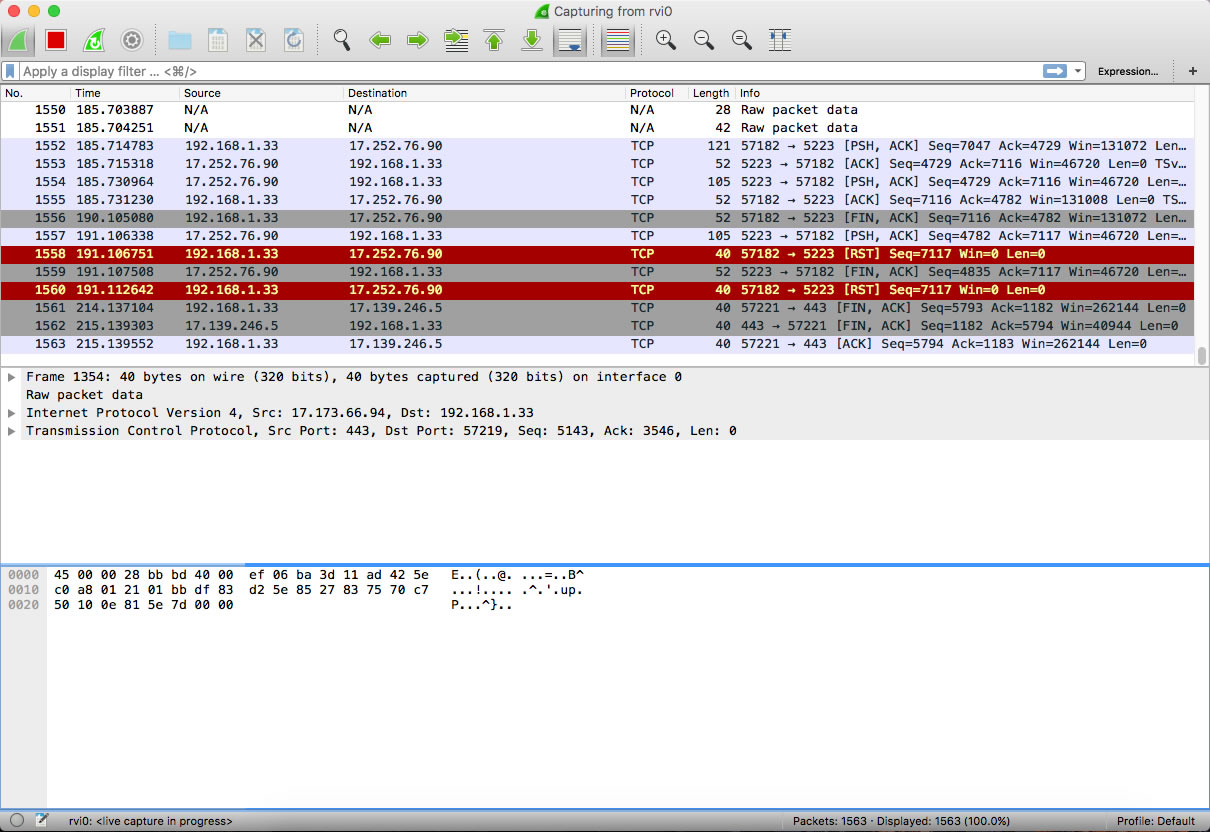
Task: Open the filter history dropdown arrow
Action: pyautogui.click(x=1078, y=71)
